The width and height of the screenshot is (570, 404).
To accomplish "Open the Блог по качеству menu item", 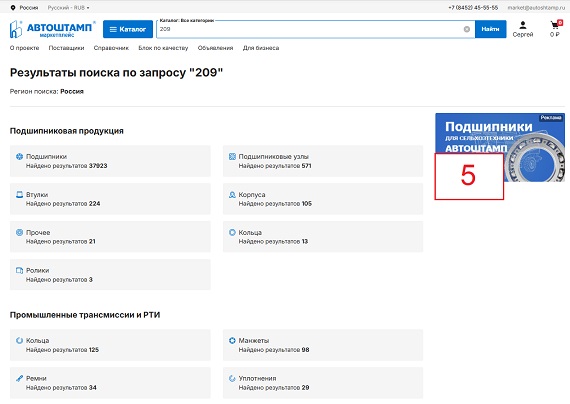I will pos(163,48).
